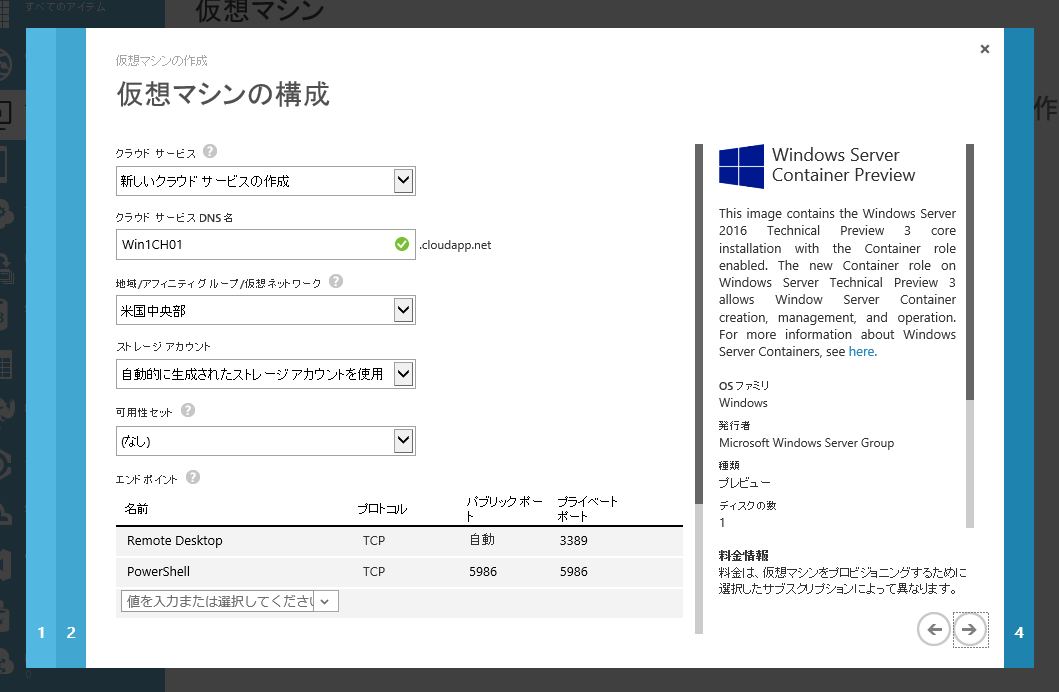
Task: Click the Remote Desktop row TCP protocol cell
Action: [373, 540]
